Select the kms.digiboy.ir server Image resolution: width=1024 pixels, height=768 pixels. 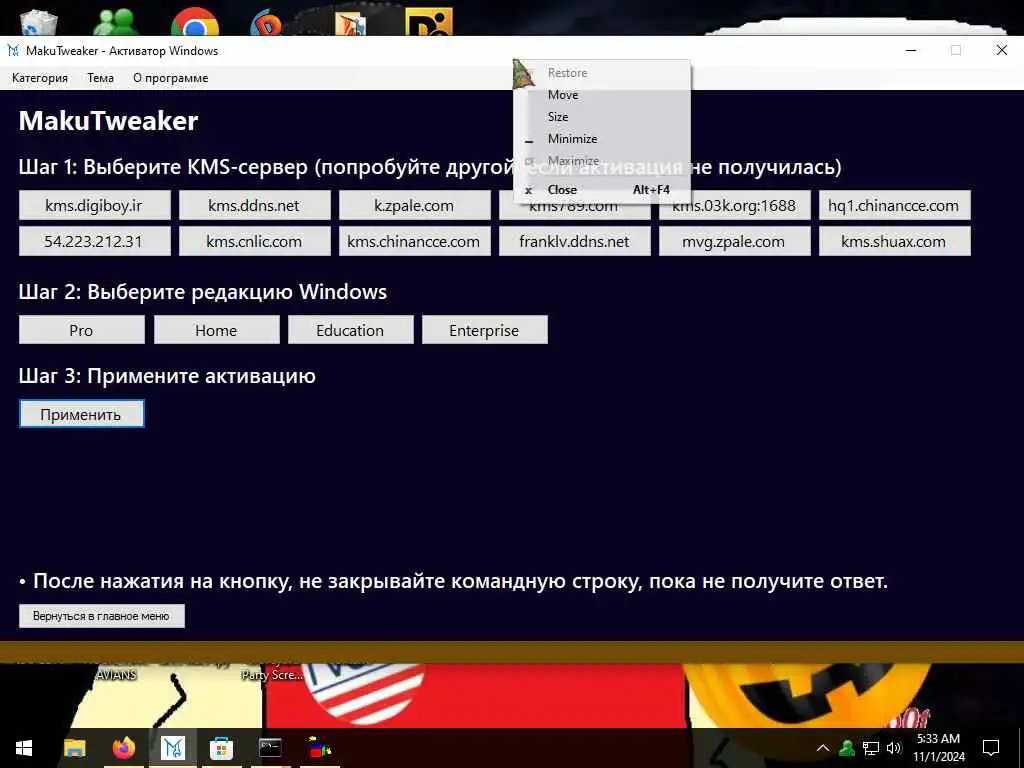[95, 205]
